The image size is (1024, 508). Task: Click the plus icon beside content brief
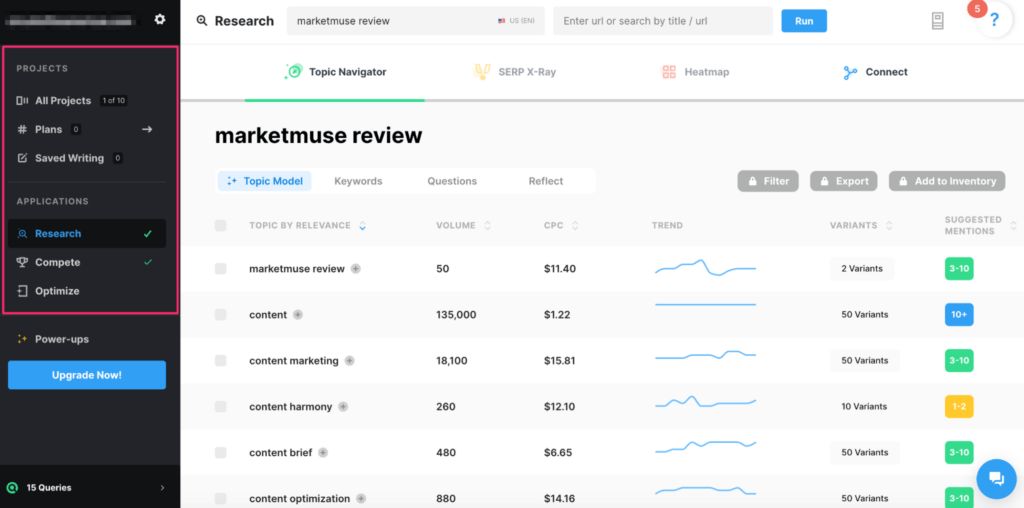pyautogui.click(x=323, y=453)
